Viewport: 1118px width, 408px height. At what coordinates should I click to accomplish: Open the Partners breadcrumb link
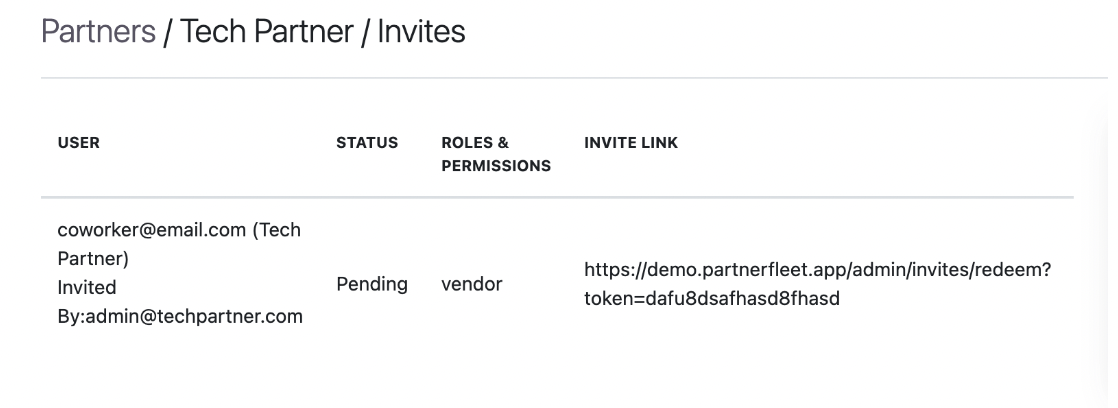coord(98,31)
